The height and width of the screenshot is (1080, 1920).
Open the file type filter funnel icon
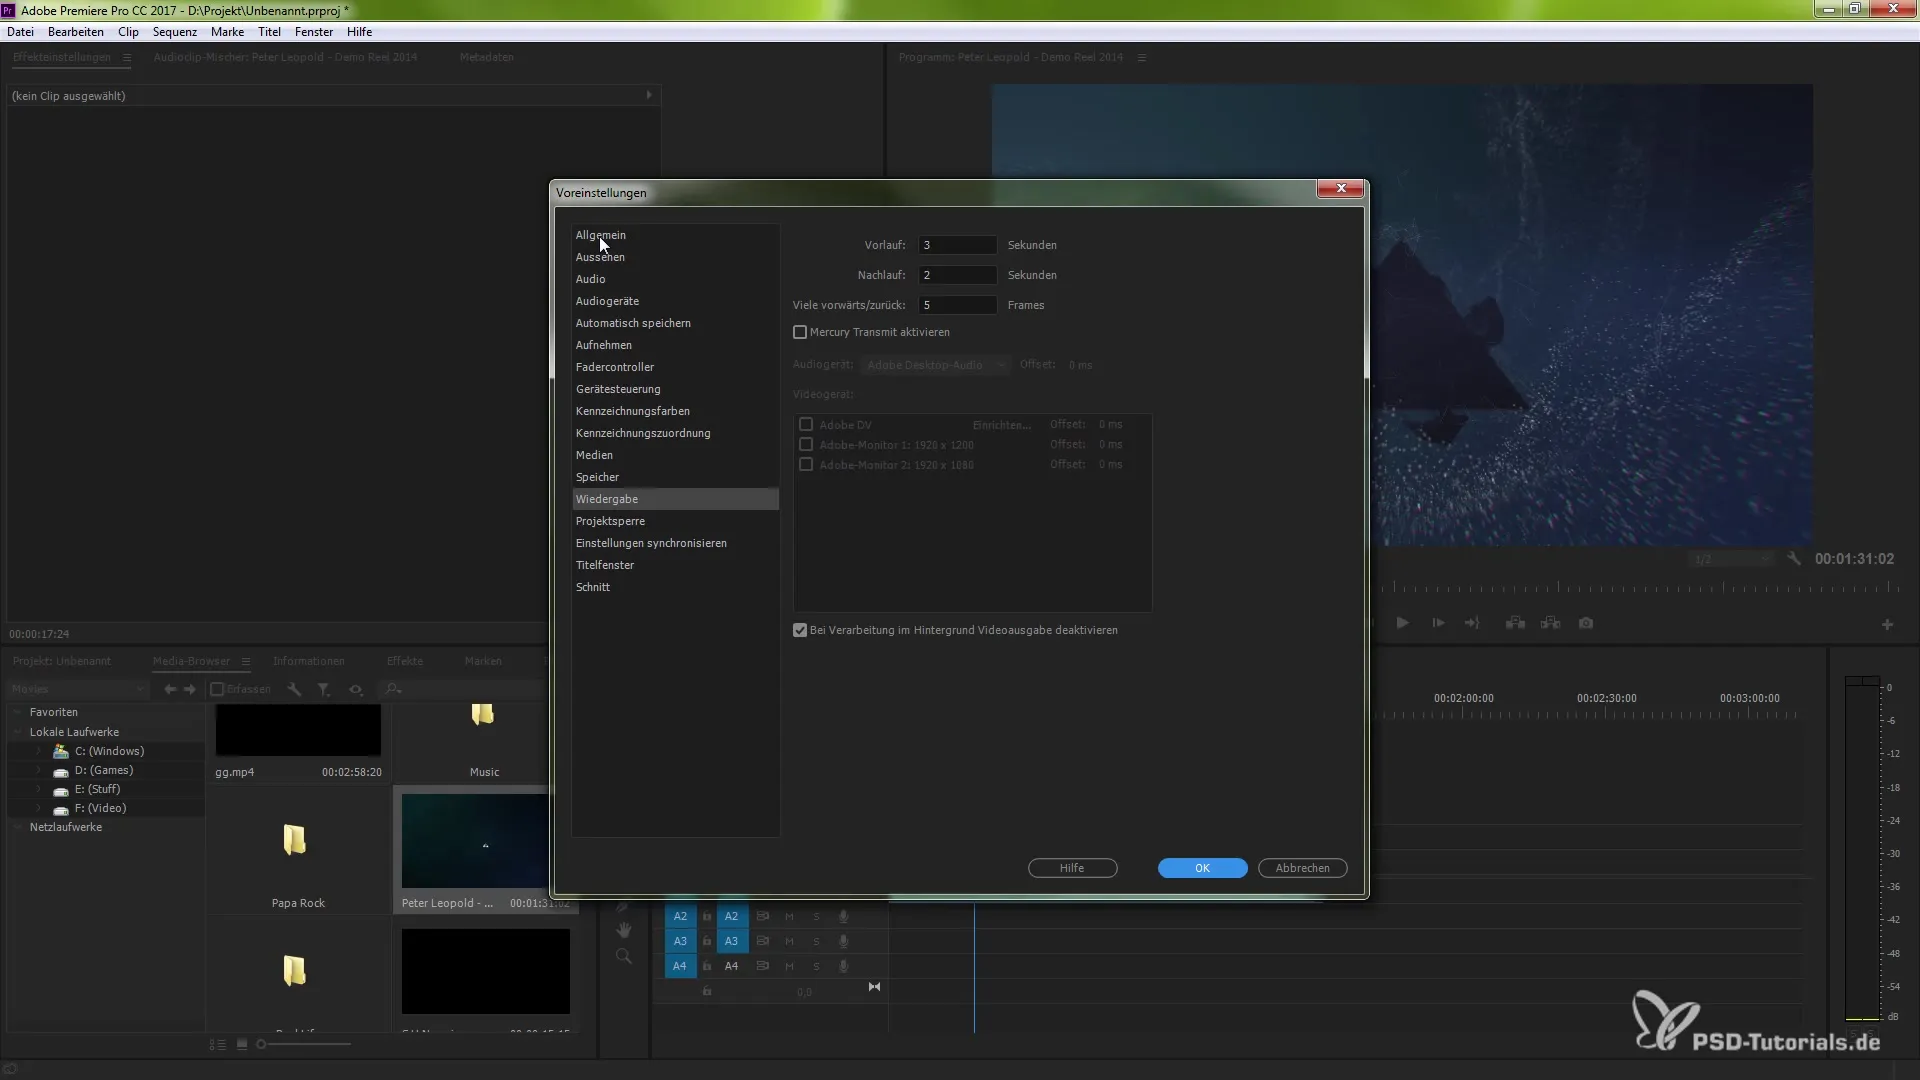324,689
